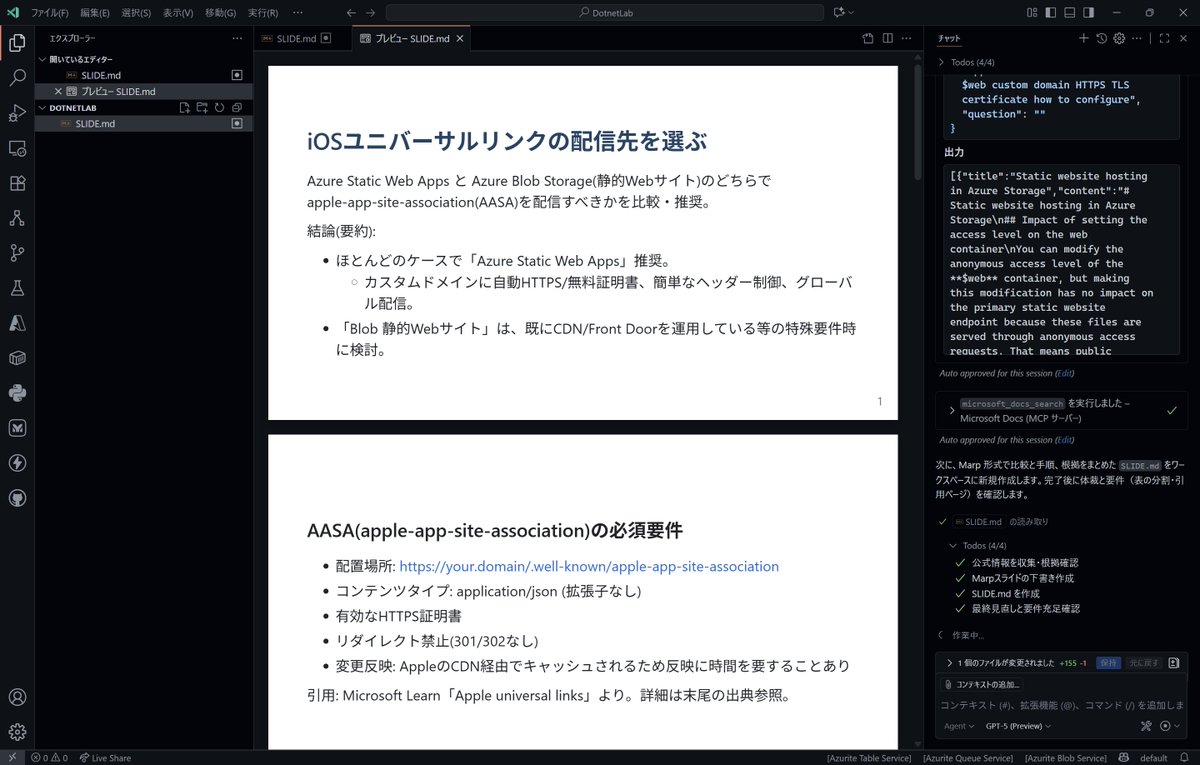Show chat history
The image size is (1200, 765).
1101,38
